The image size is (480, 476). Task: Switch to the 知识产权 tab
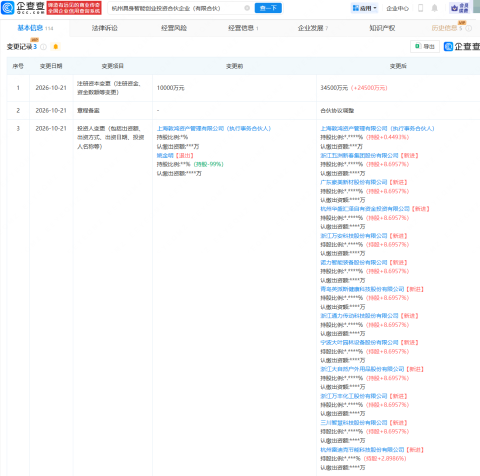[382, 28]
